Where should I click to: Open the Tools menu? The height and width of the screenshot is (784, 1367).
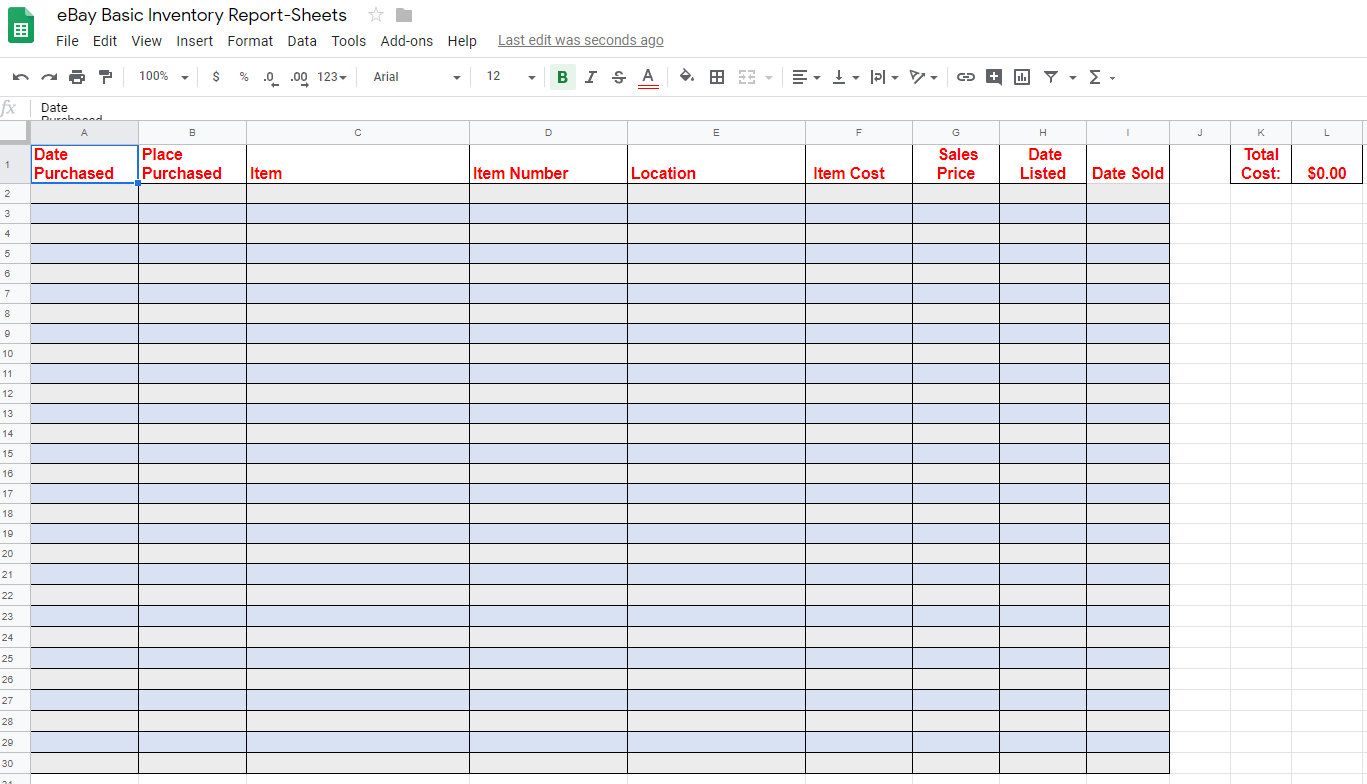coord(349,41)
